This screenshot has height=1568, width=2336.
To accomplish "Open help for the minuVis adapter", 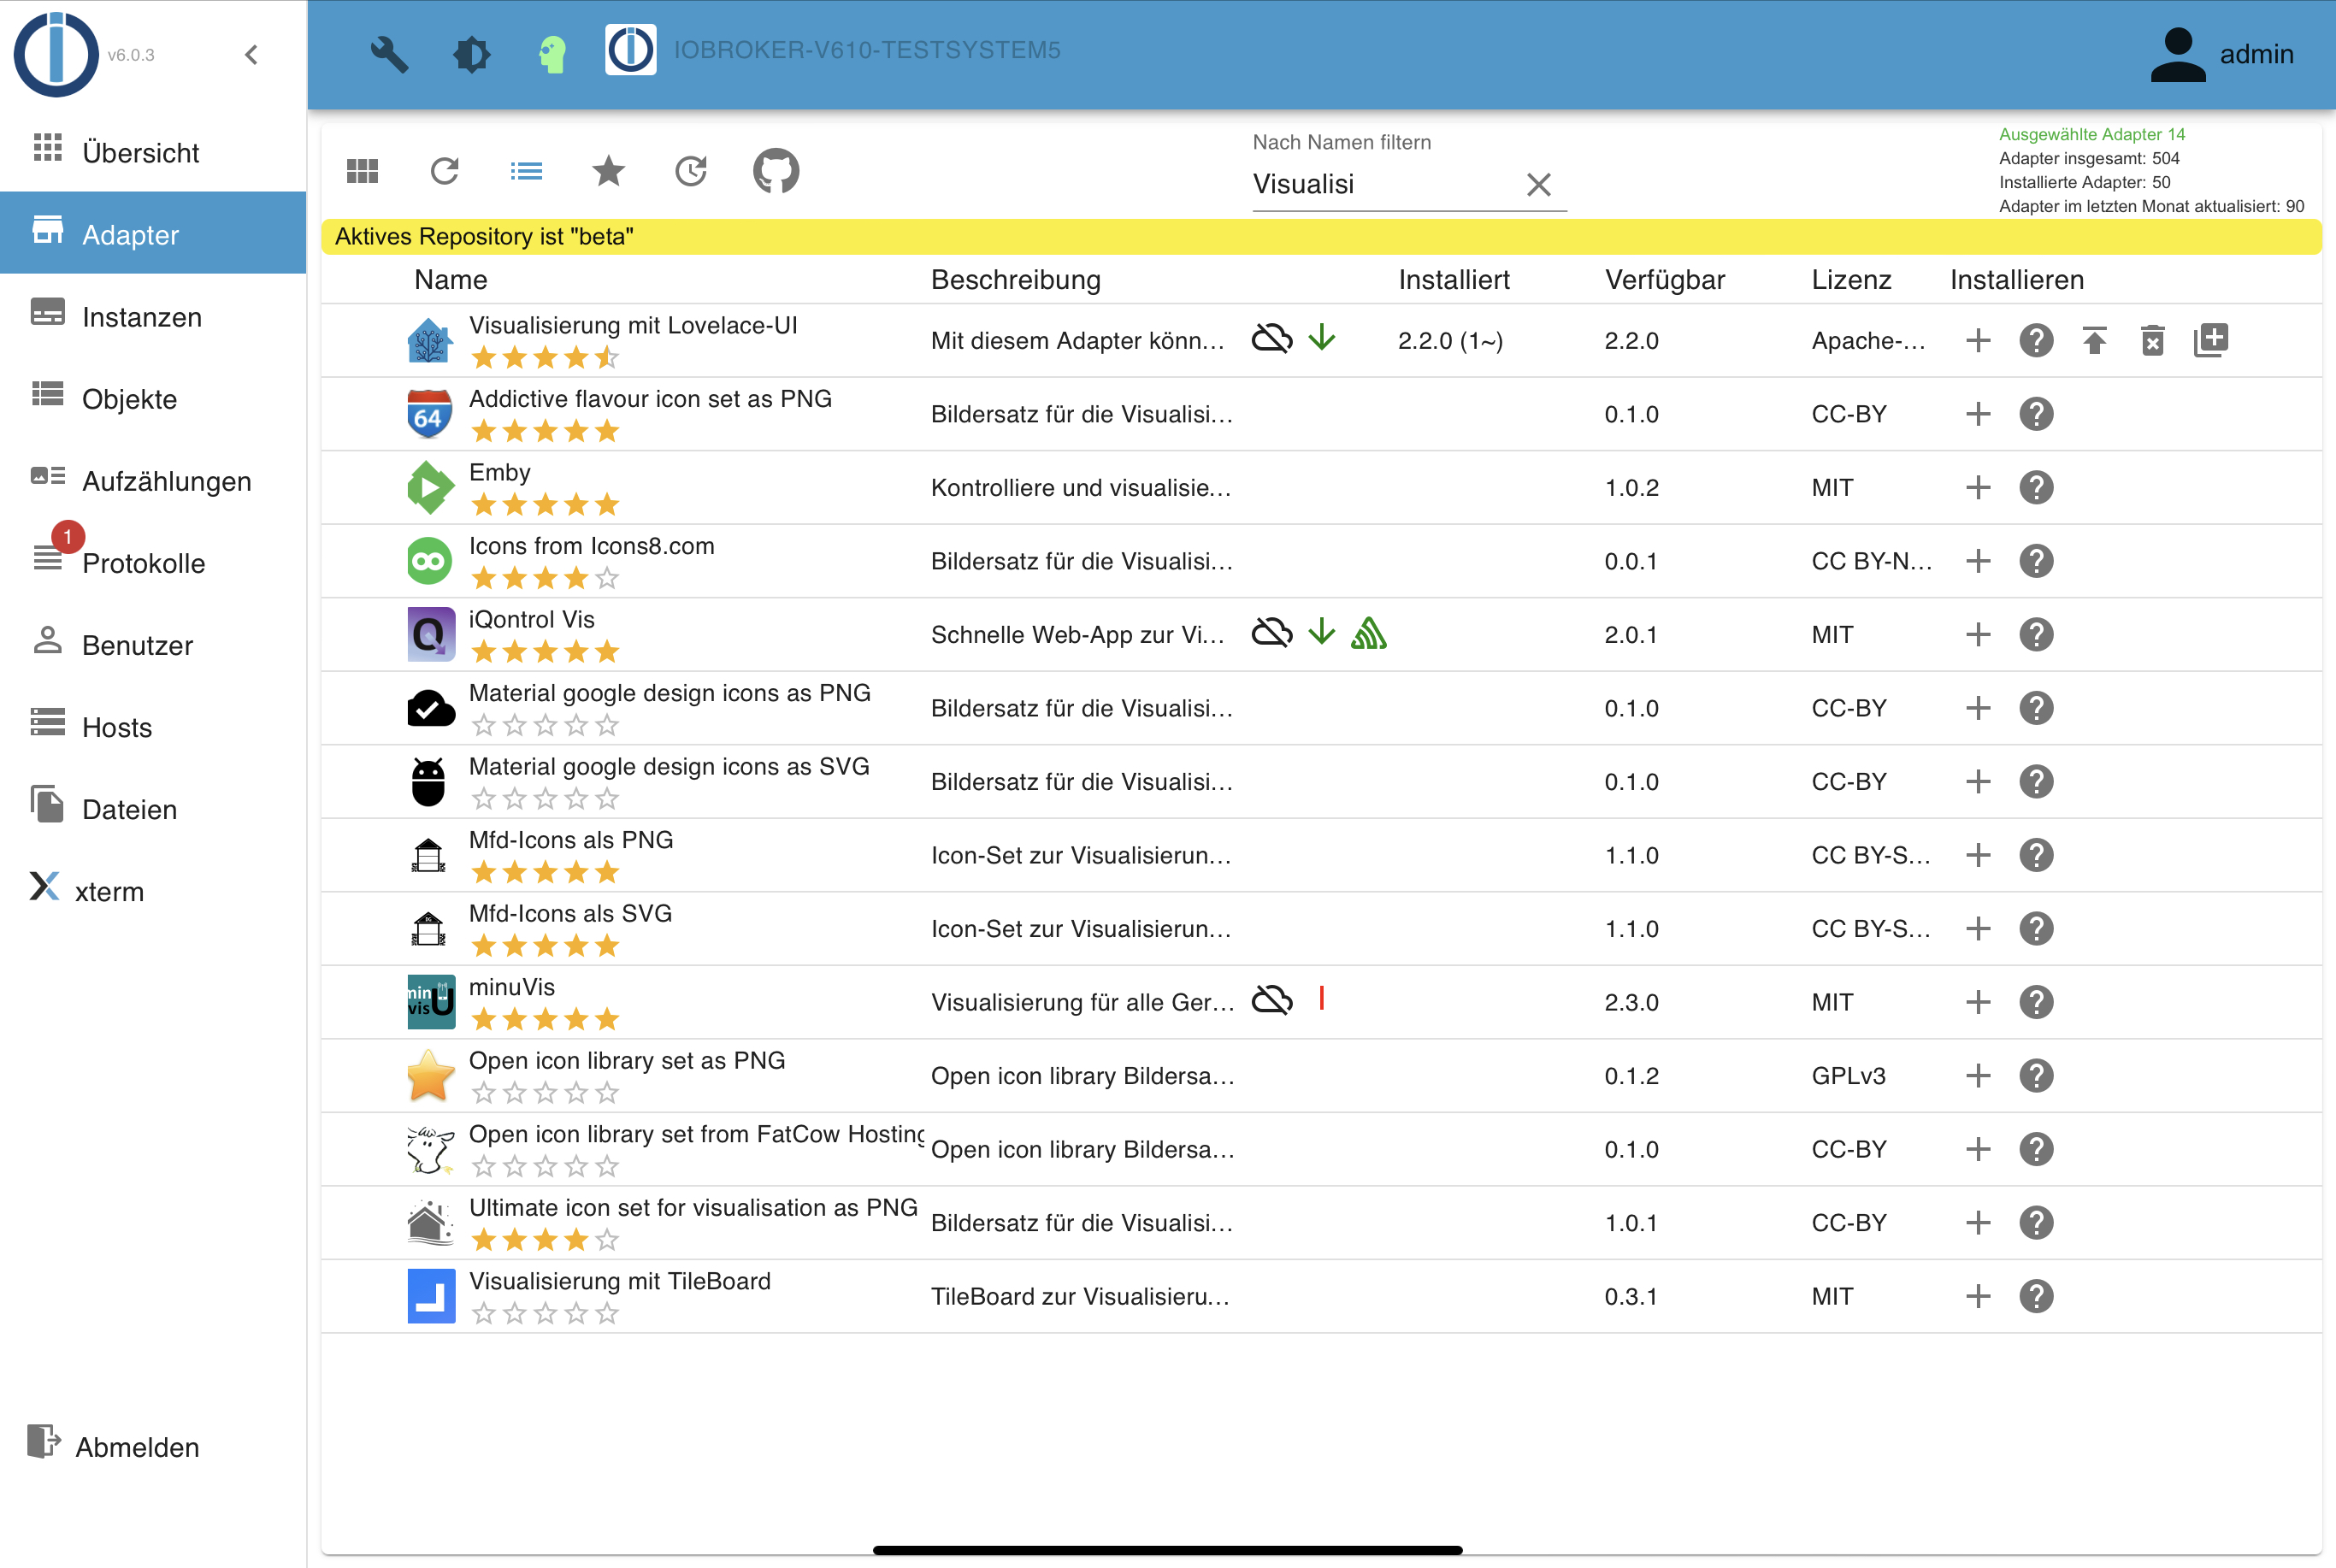I will 2035,1002.
